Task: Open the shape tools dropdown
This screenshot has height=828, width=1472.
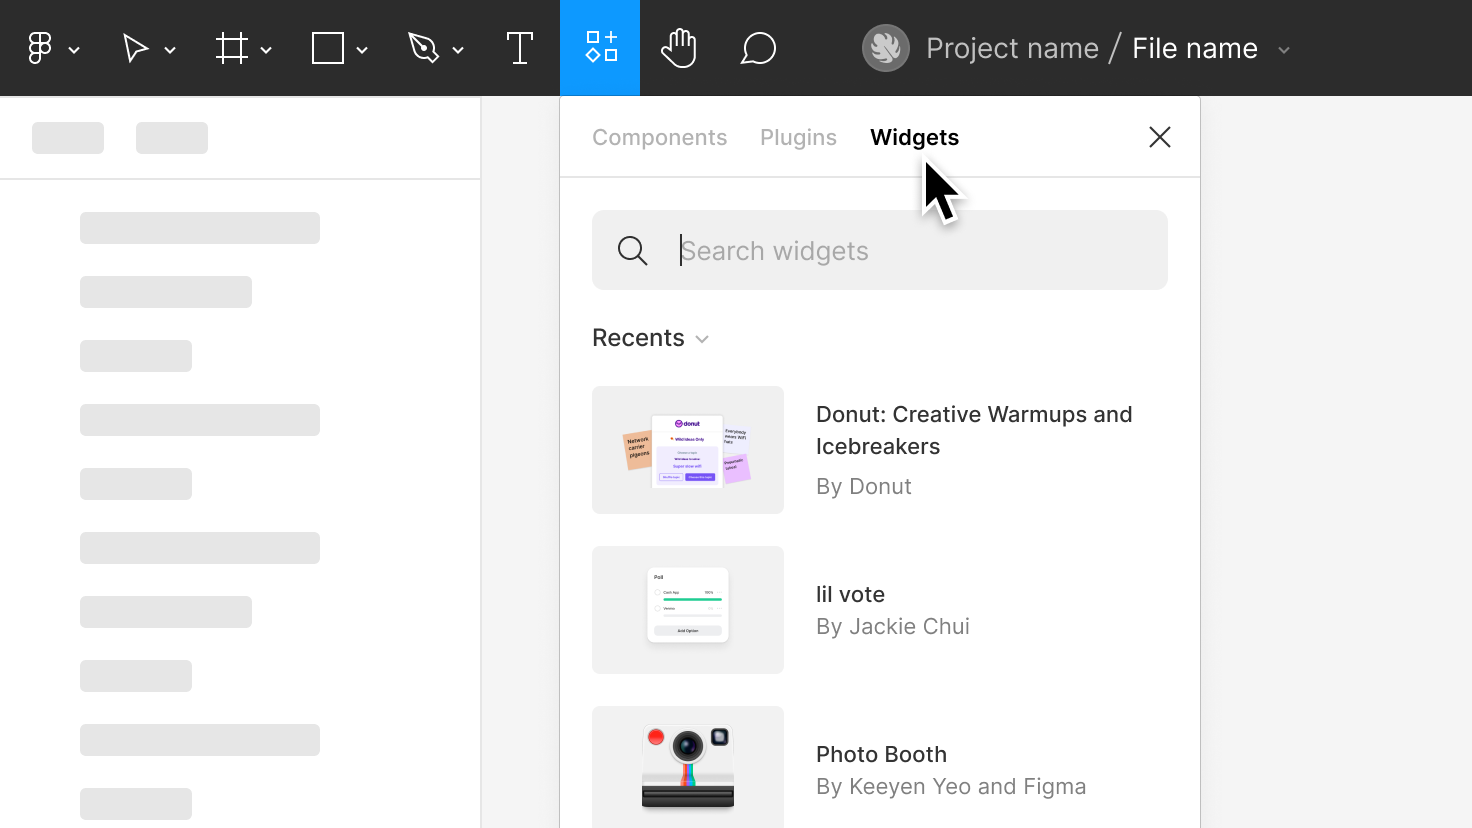Action: click(x=362, y=48)
